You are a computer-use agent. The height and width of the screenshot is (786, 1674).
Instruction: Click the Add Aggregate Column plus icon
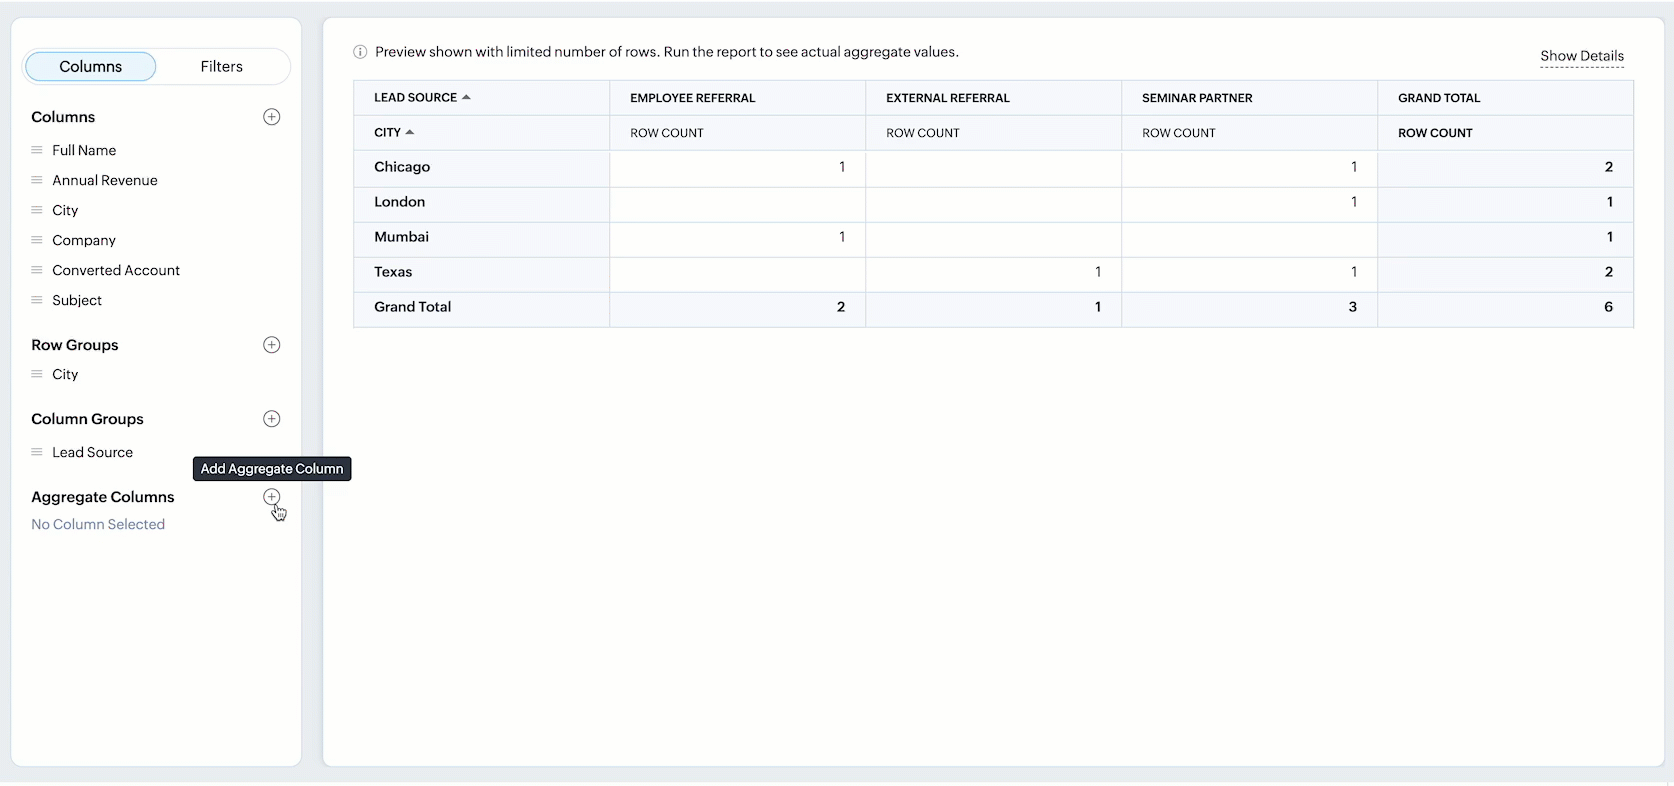[x=271, y=497]
